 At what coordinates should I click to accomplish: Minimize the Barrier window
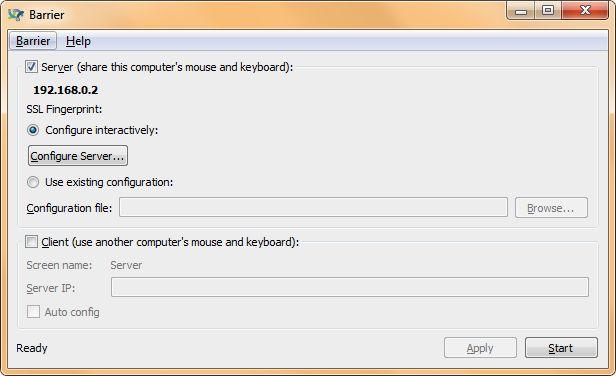(520, 11)
